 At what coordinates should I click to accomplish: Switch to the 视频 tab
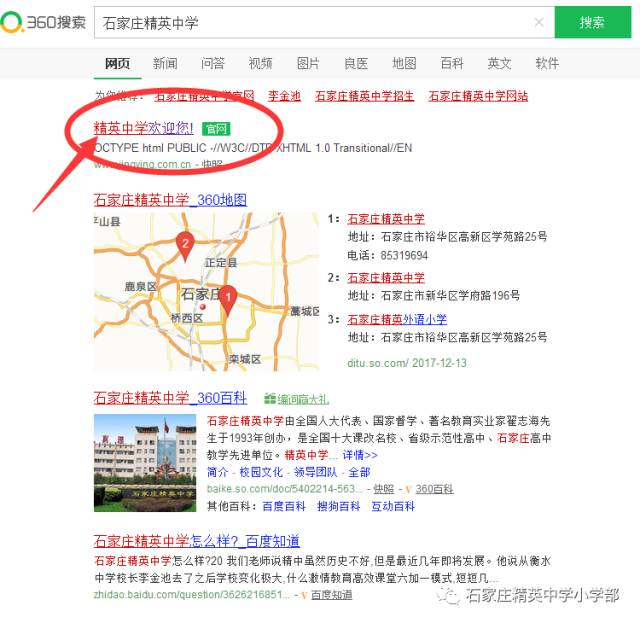260,63
